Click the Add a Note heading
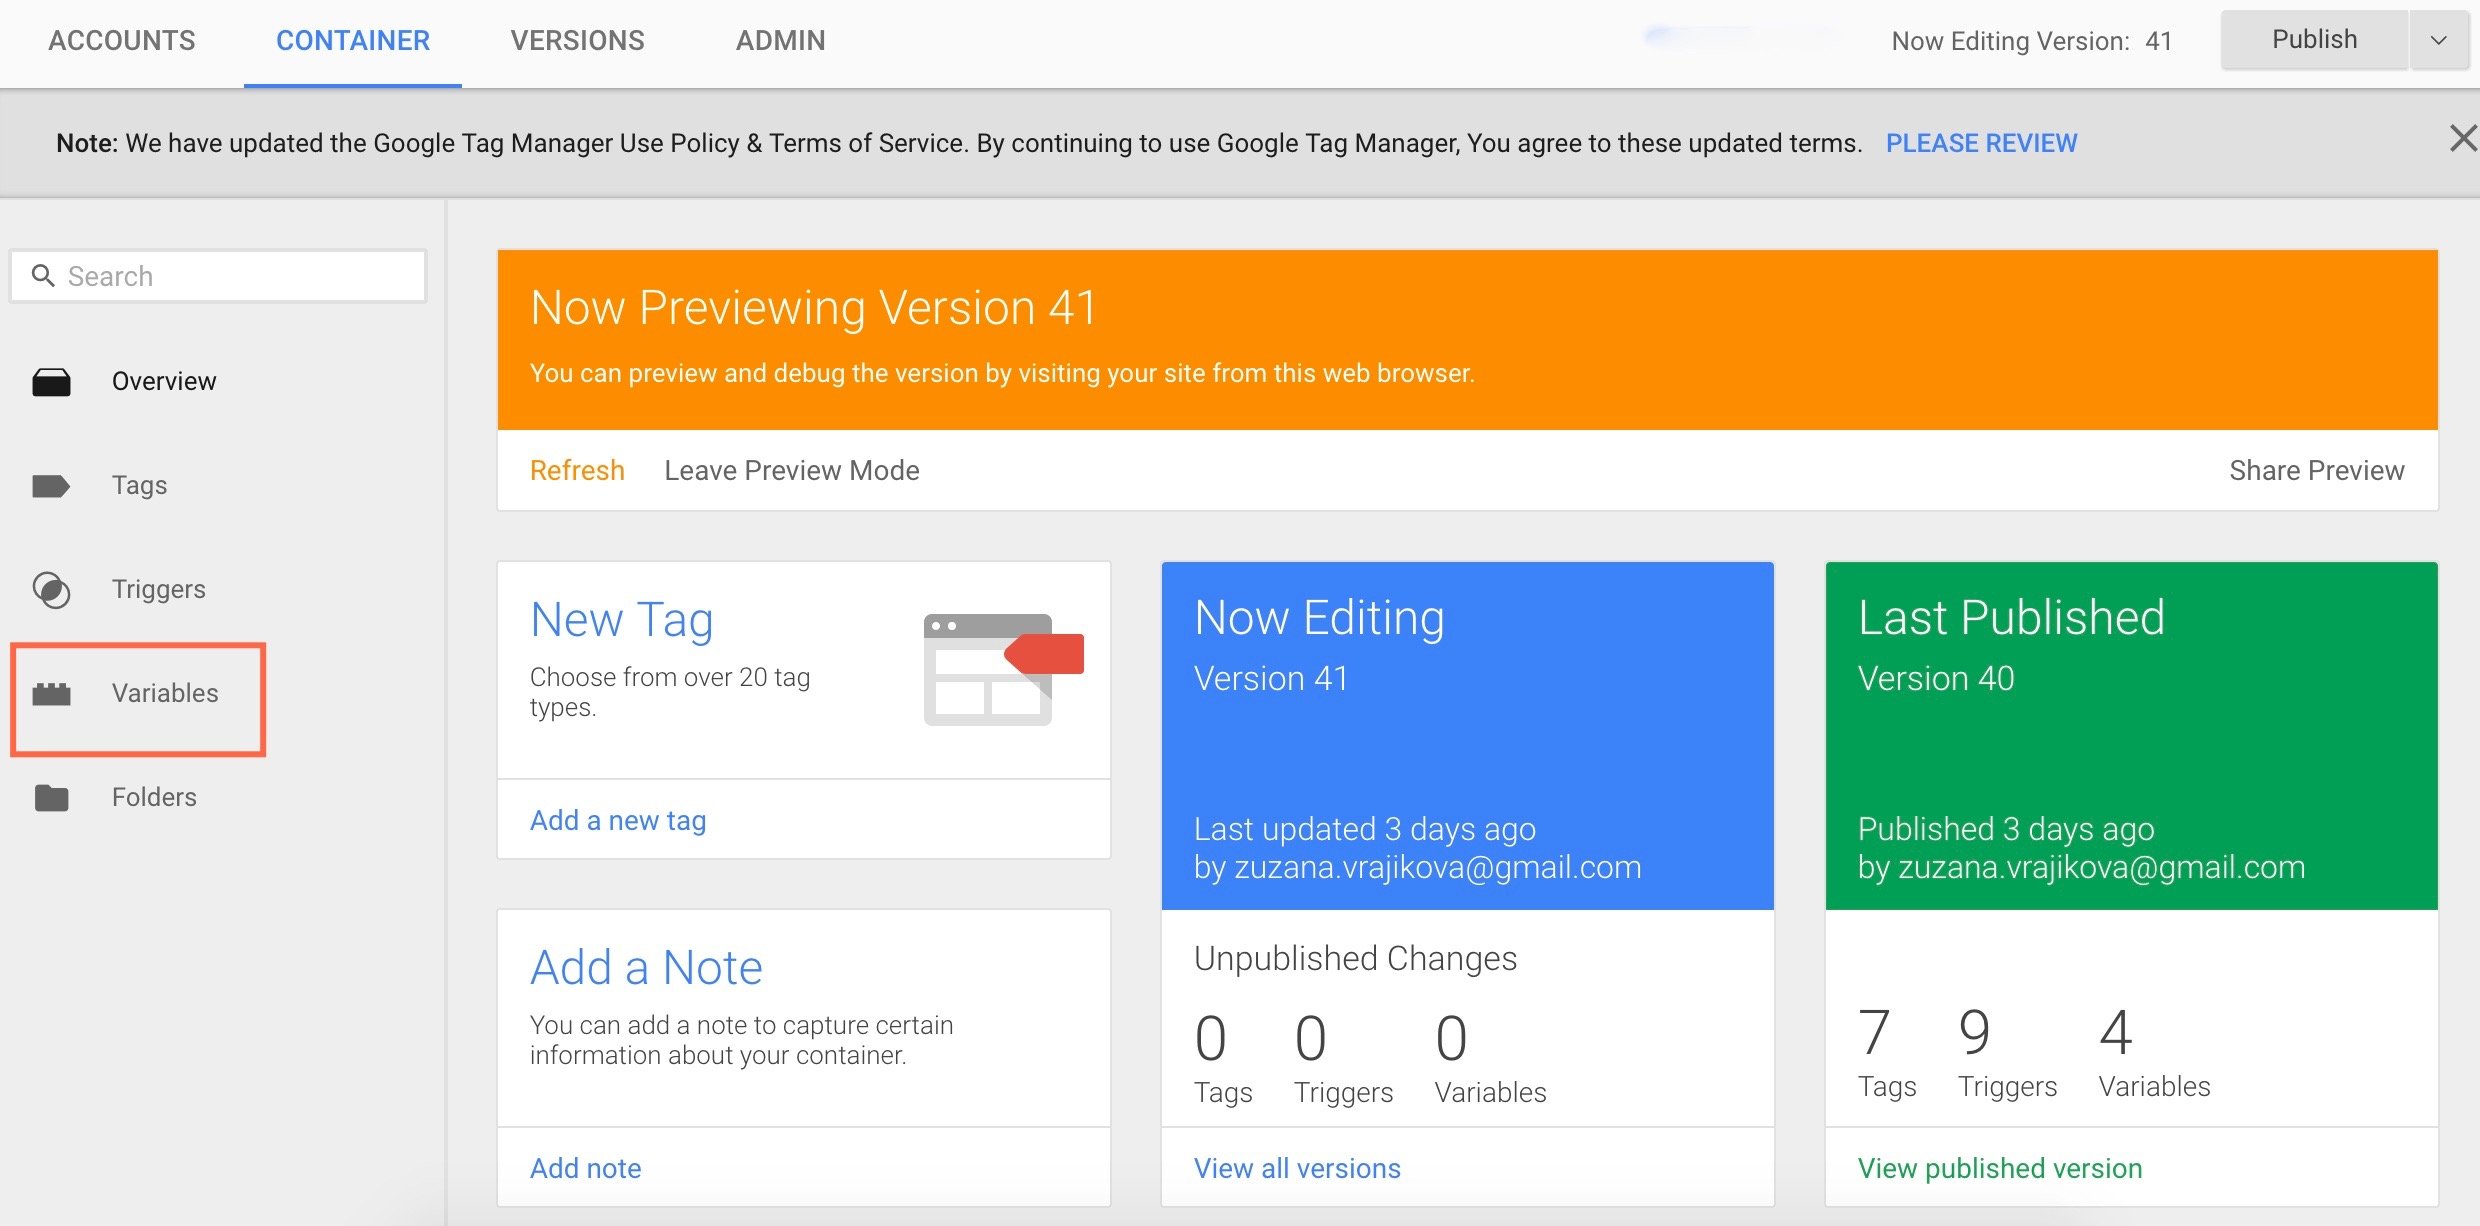 click(646, 968)
